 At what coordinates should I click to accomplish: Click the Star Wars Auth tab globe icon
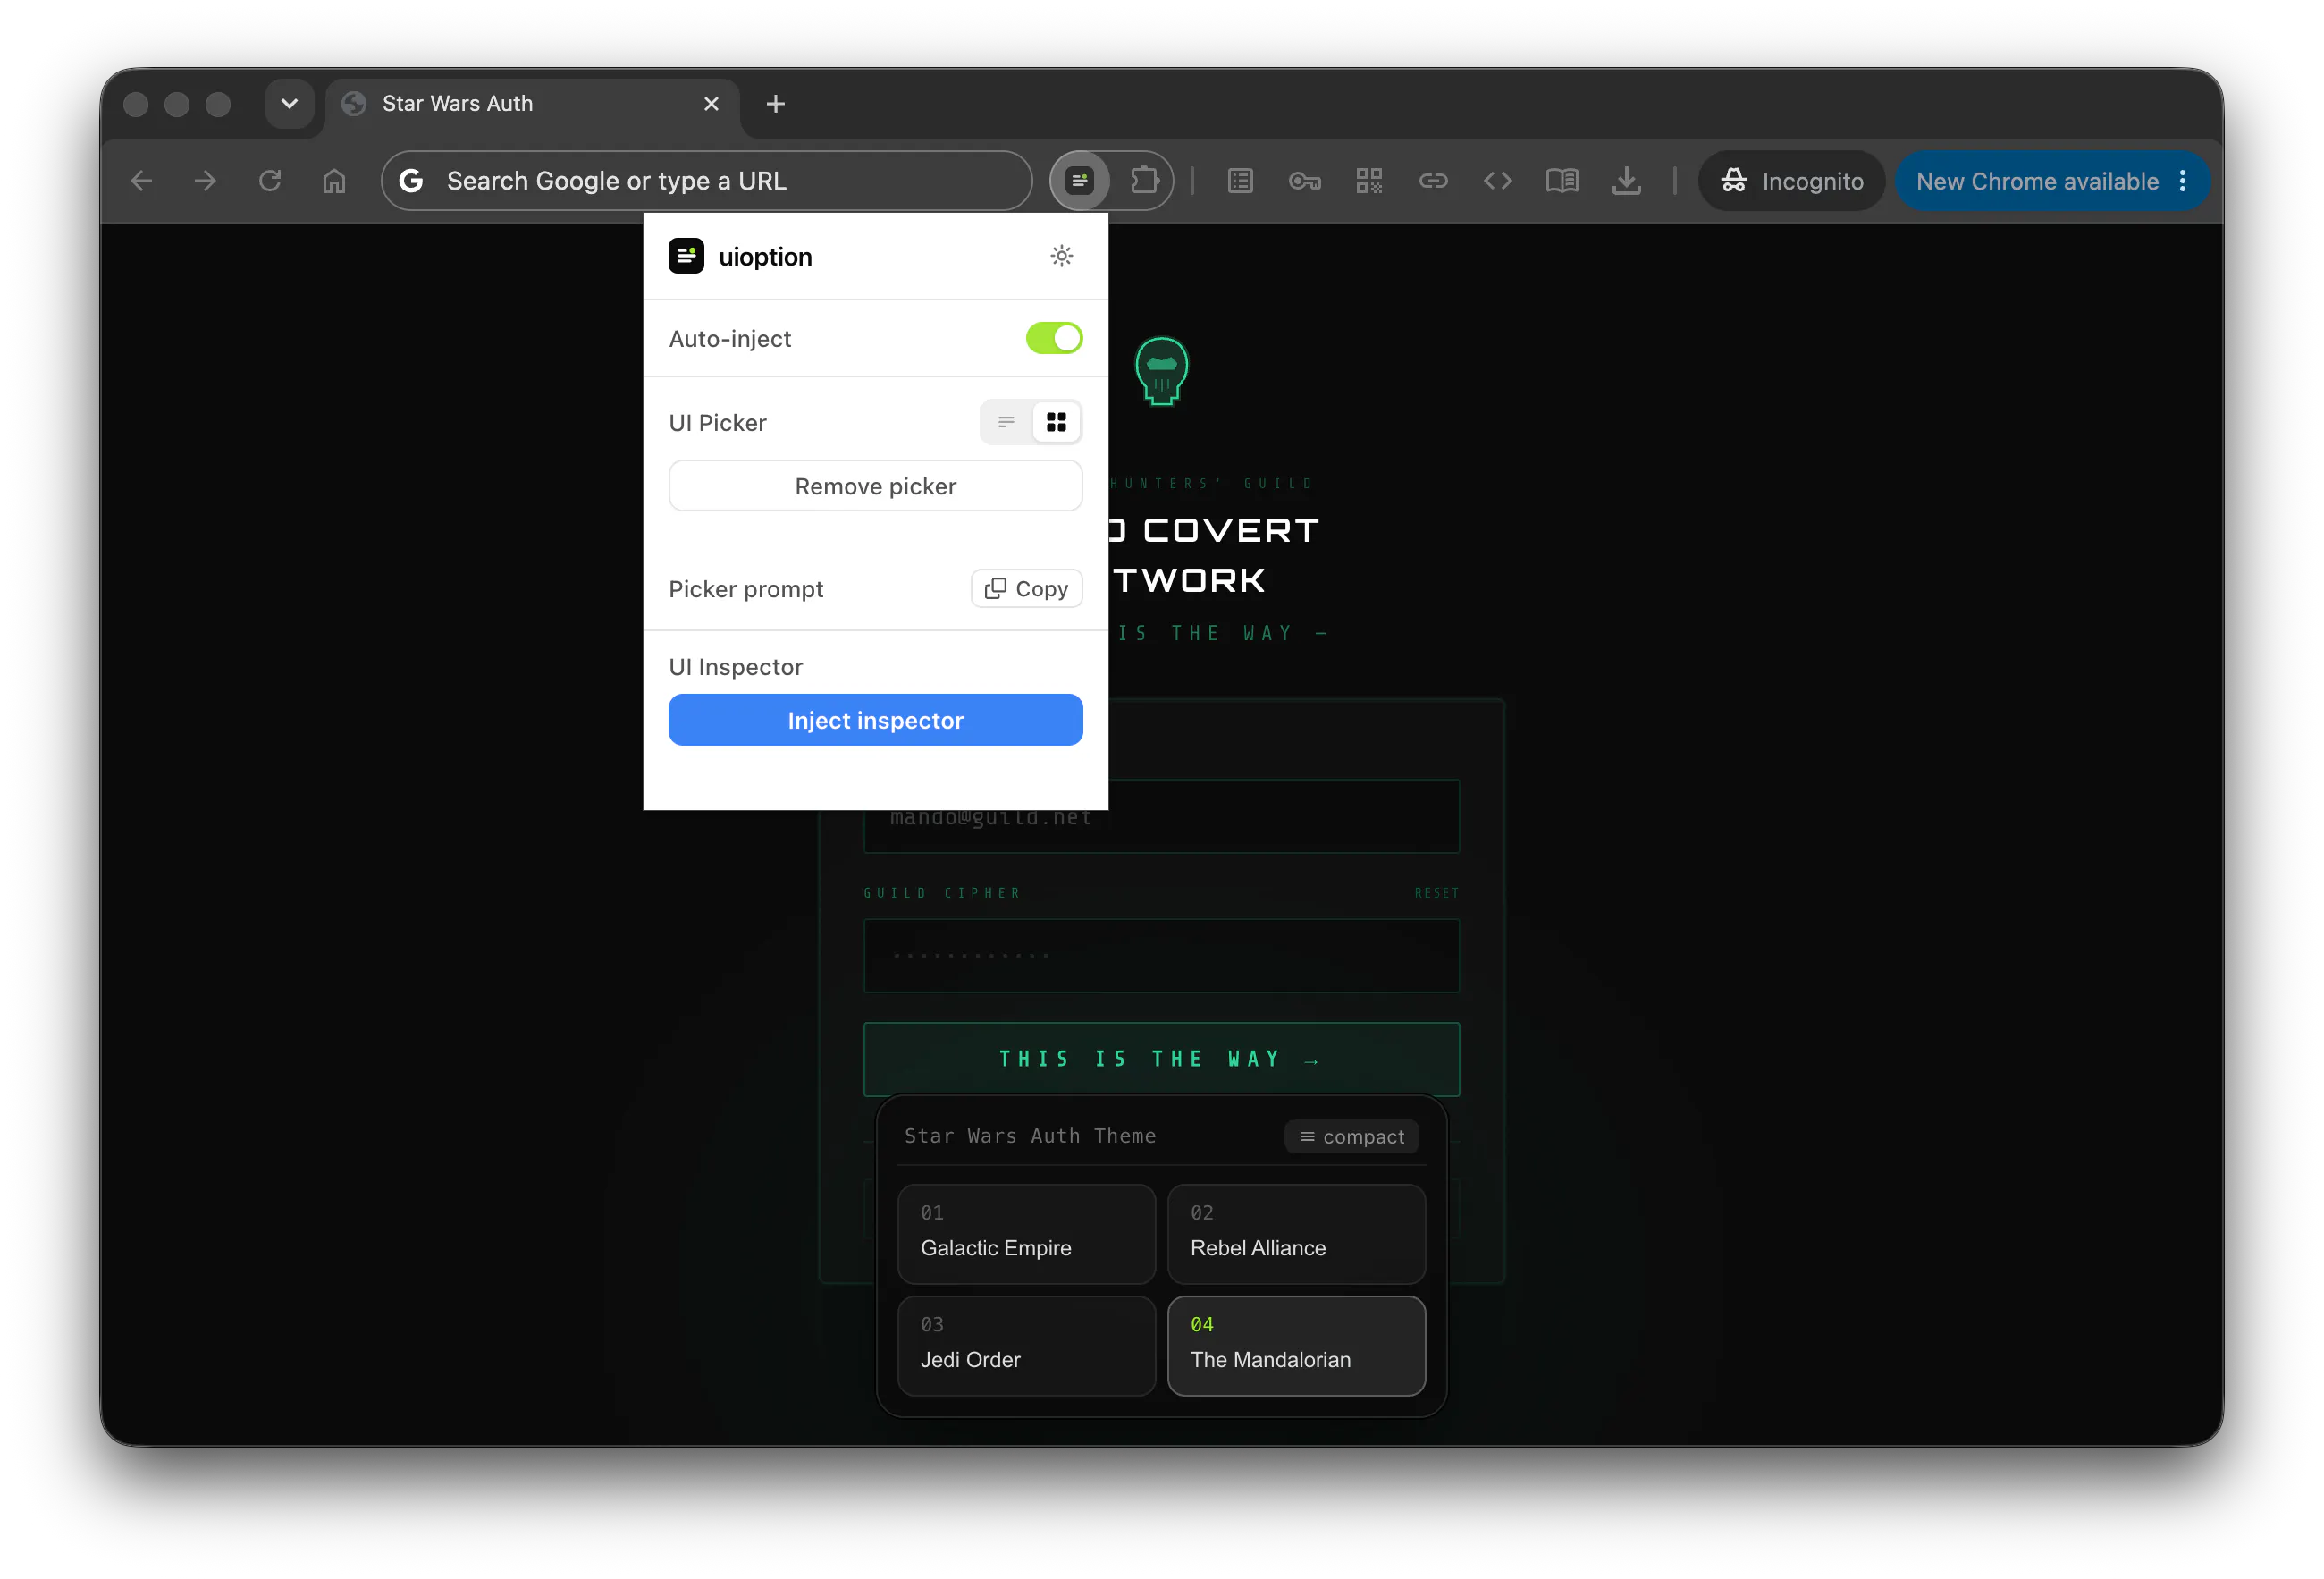pyautogui.click(x=354, y=104)
